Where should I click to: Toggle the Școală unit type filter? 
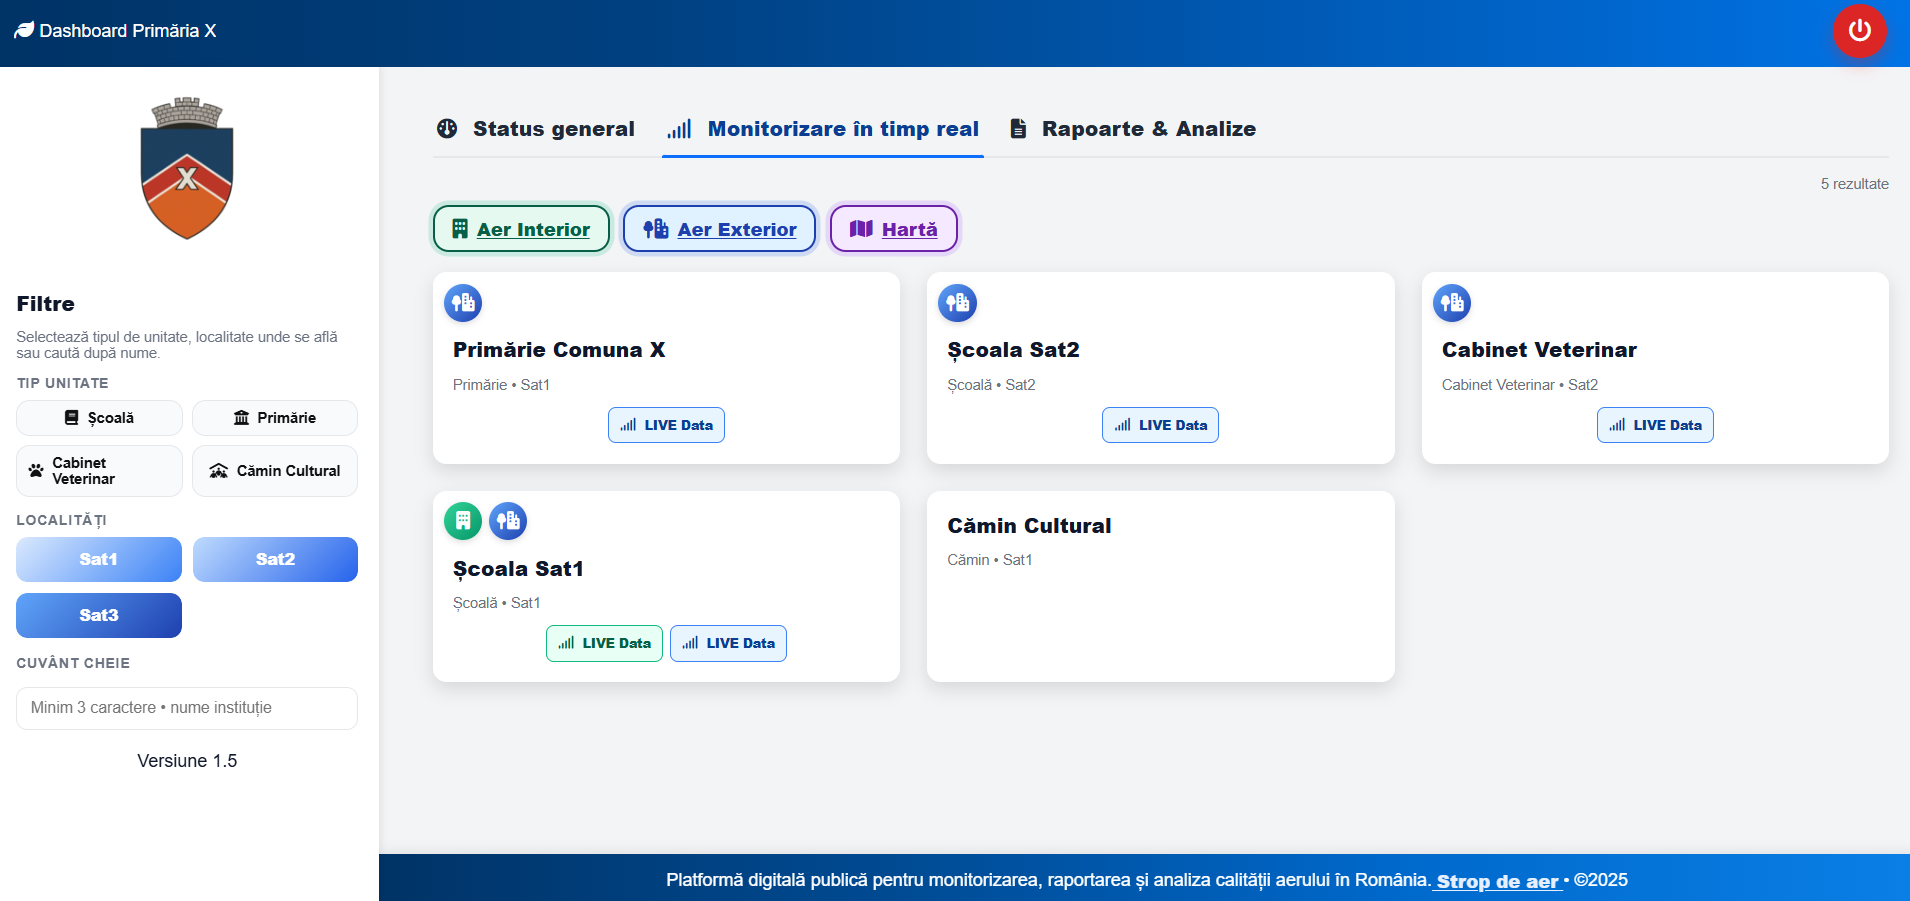(99, 418)
